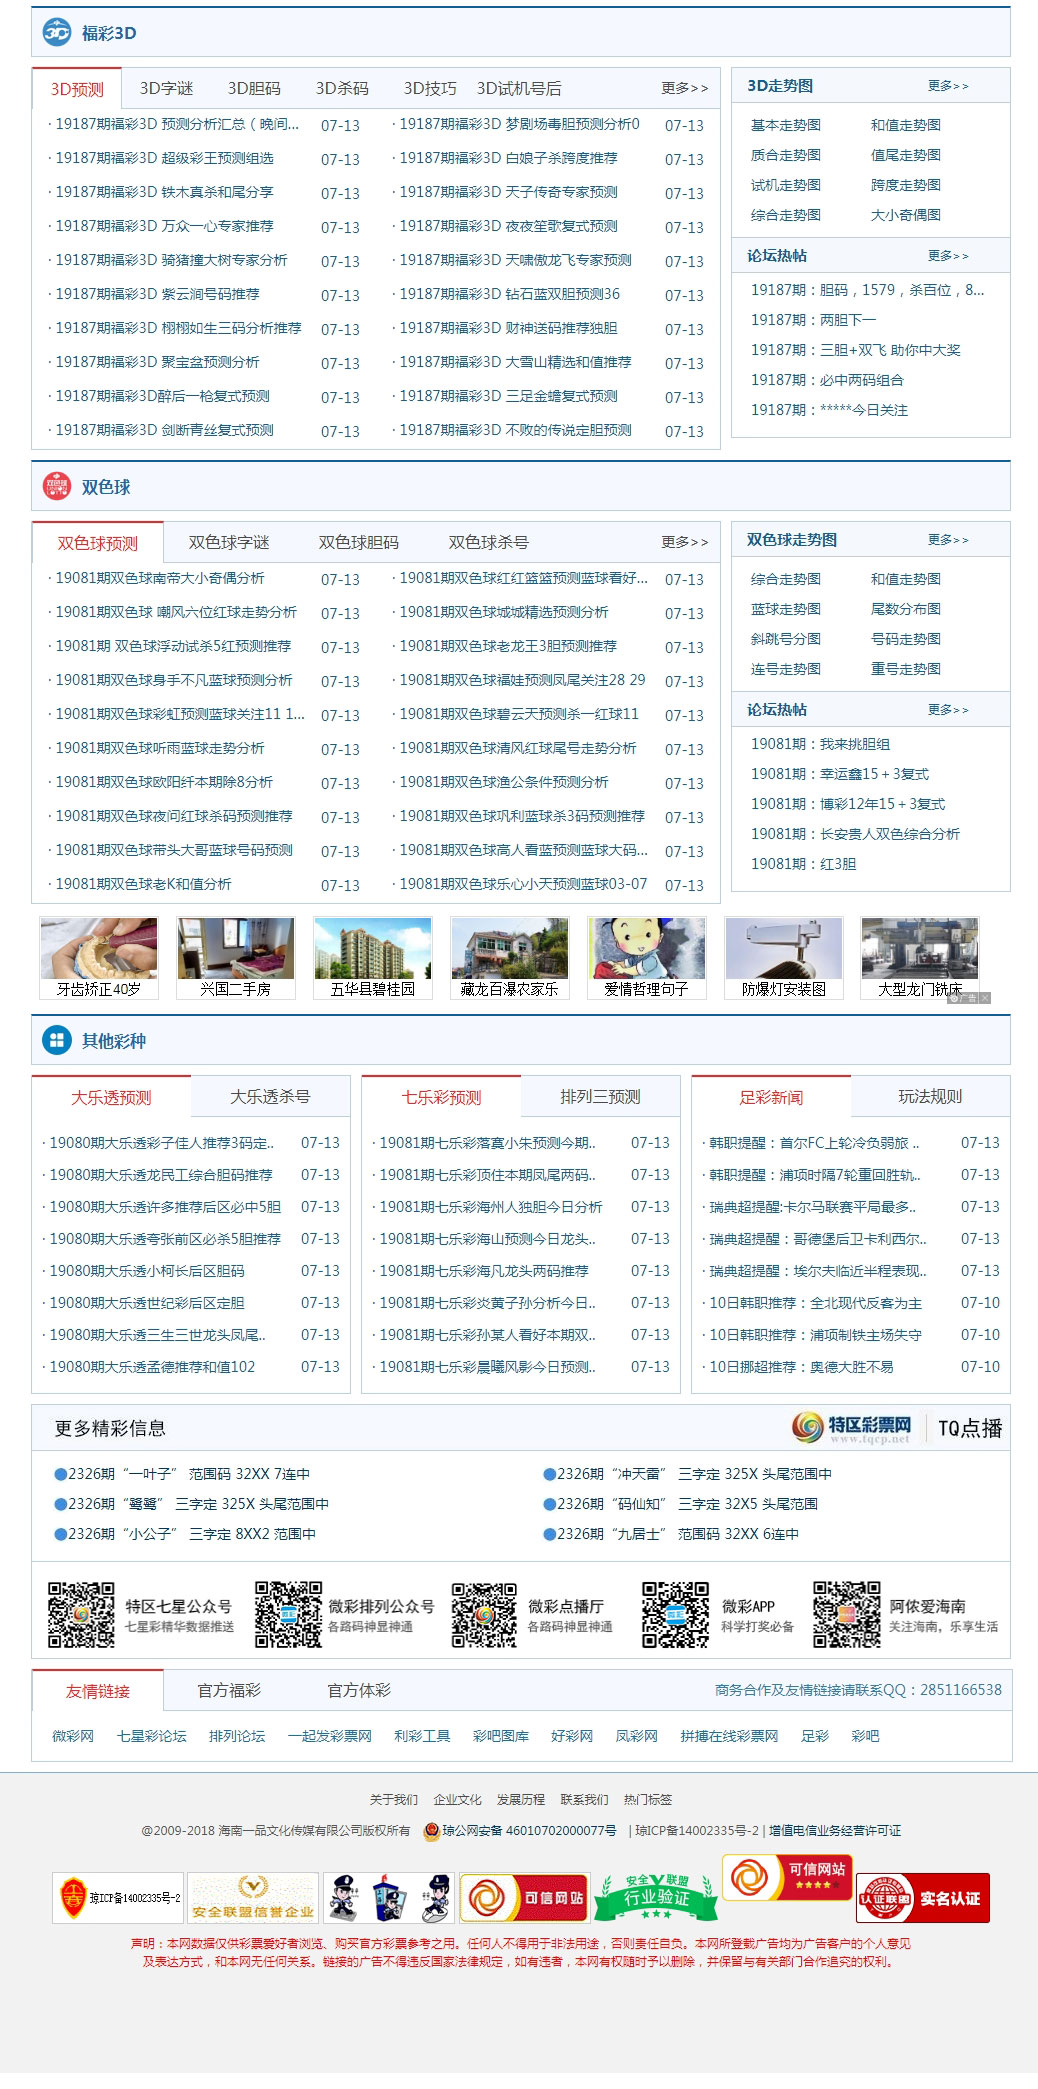The width and height of the screenshot is (1038, 2089).
Task: Switch to the 3D胆码 tab
Action: [254, 89]
